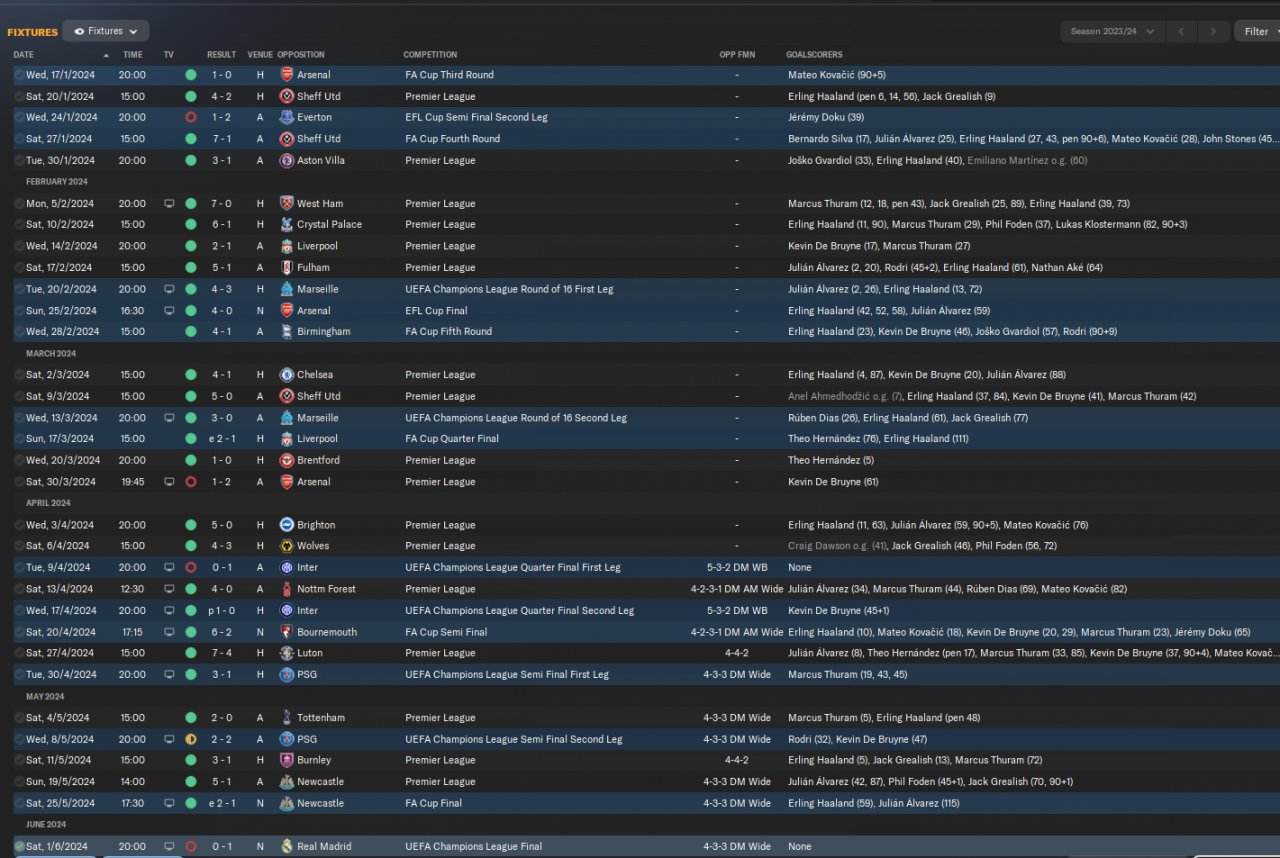Click the Fulham club badge

point(287,268)
